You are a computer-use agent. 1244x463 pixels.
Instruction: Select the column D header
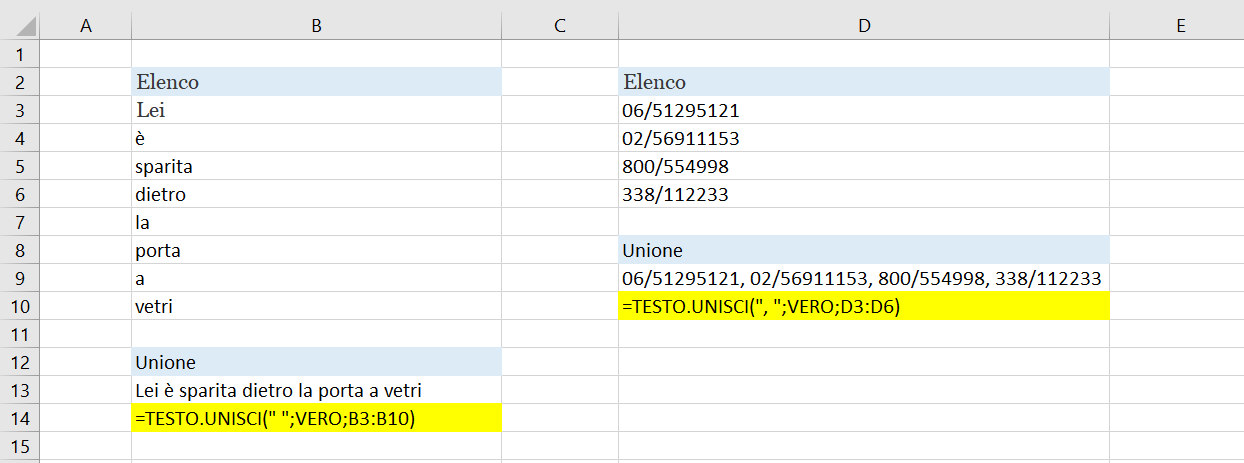click(864, 27)
